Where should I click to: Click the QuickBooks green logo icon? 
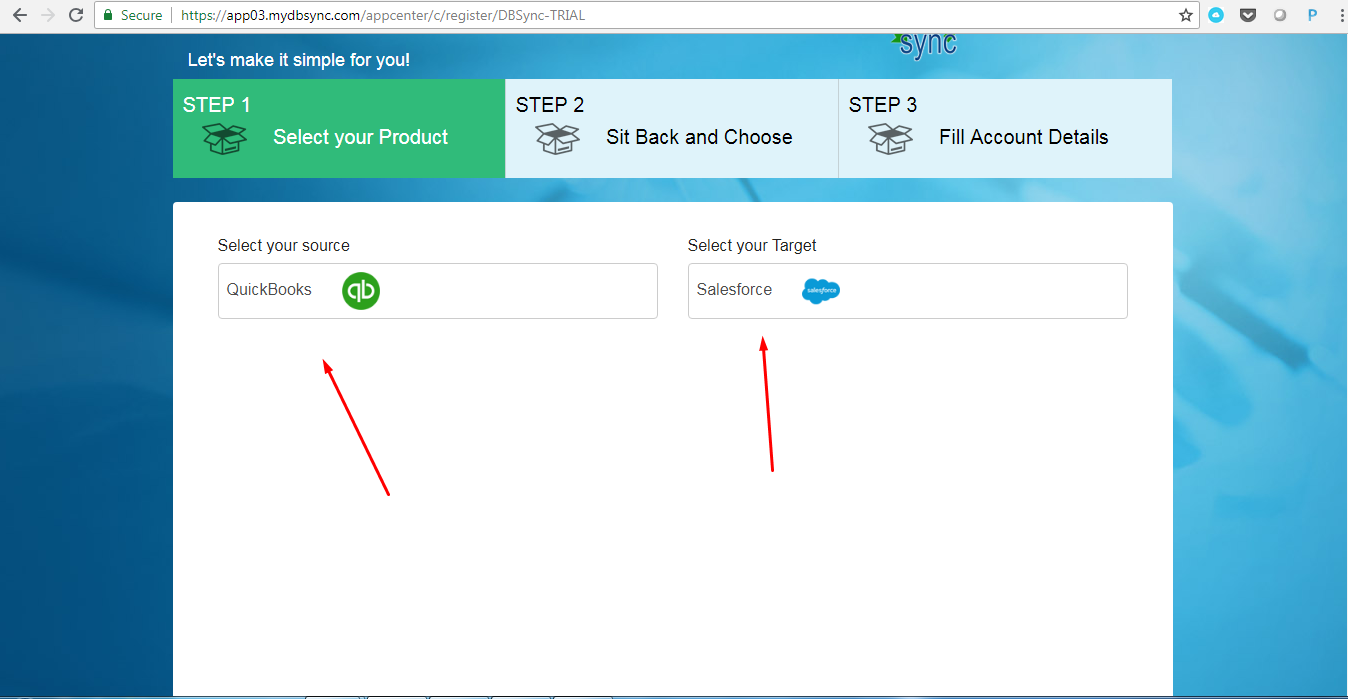pos(361,291)
